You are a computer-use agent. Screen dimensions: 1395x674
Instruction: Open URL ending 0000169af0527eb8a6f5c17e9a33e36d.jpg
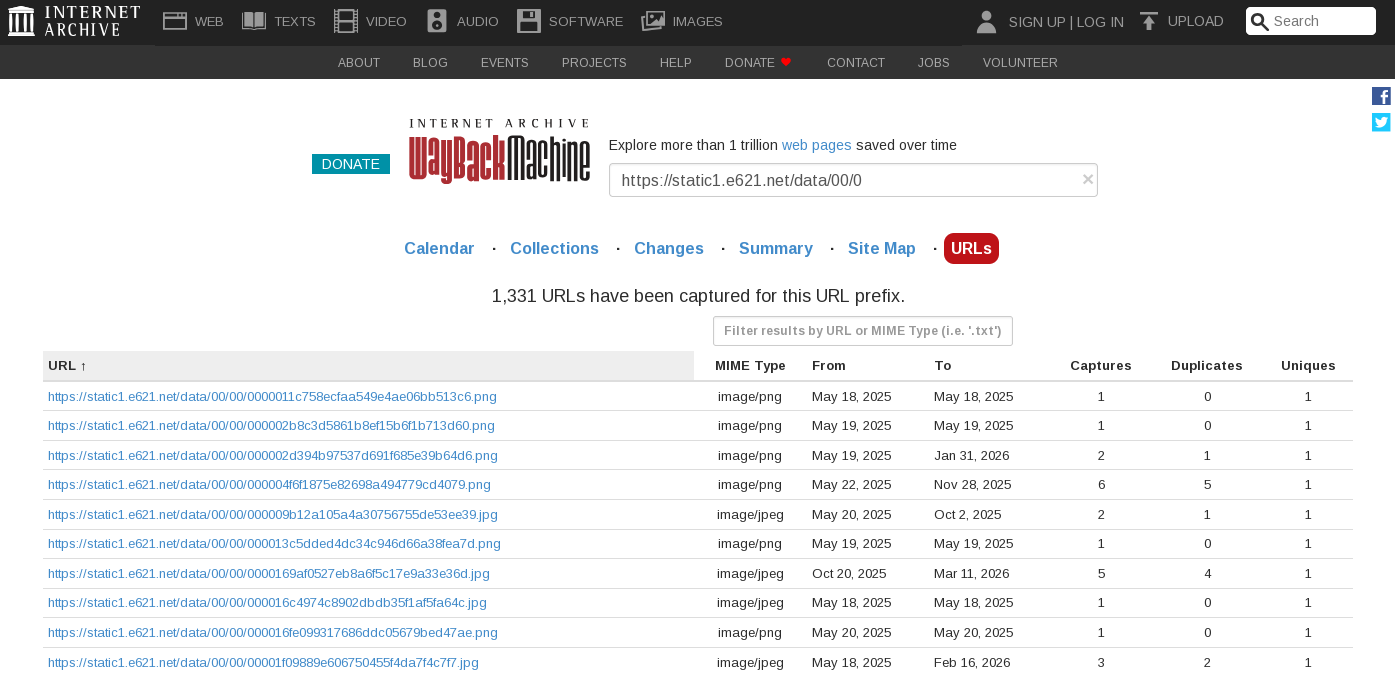point(269,574)
